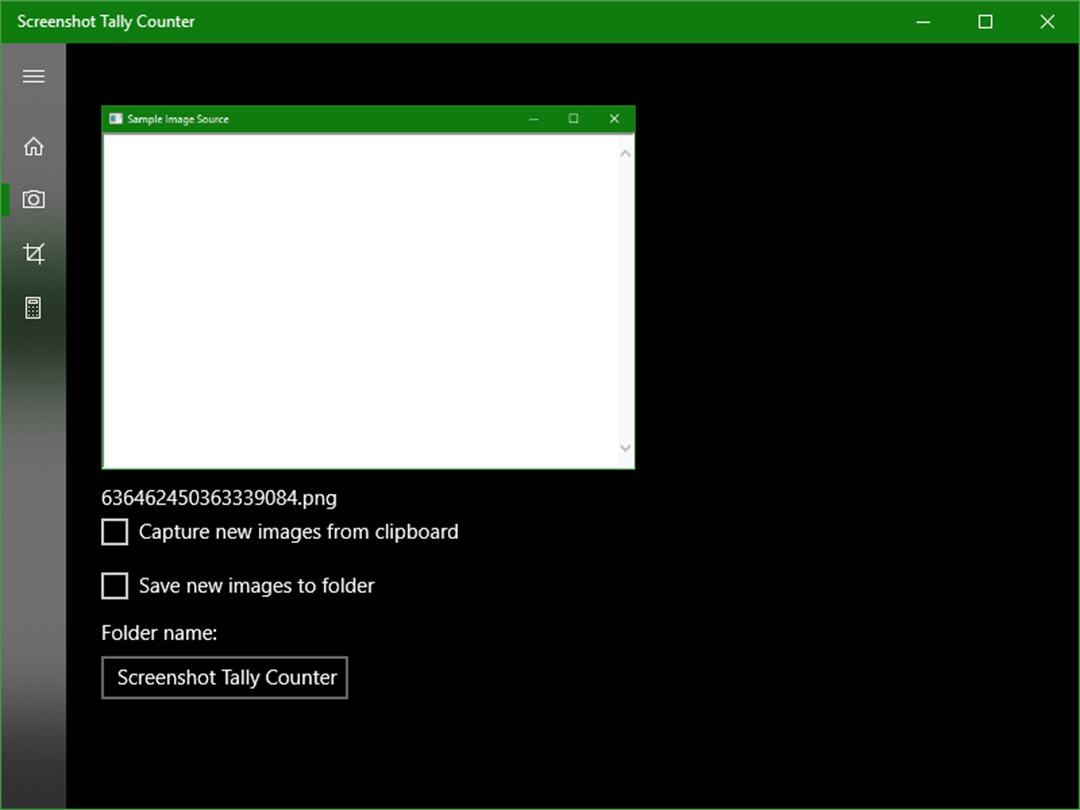Click the X in the Sample Image Source preview
The width and height of the screenshot is (1080, 810).
(614, 118)
